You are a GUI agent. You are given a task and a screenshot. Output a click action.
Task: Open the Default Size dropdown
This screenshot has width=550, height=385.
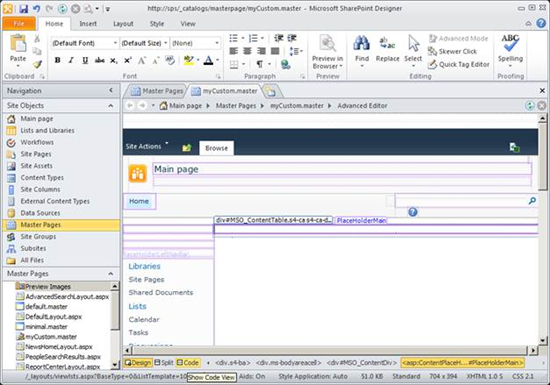click(144, 43)
